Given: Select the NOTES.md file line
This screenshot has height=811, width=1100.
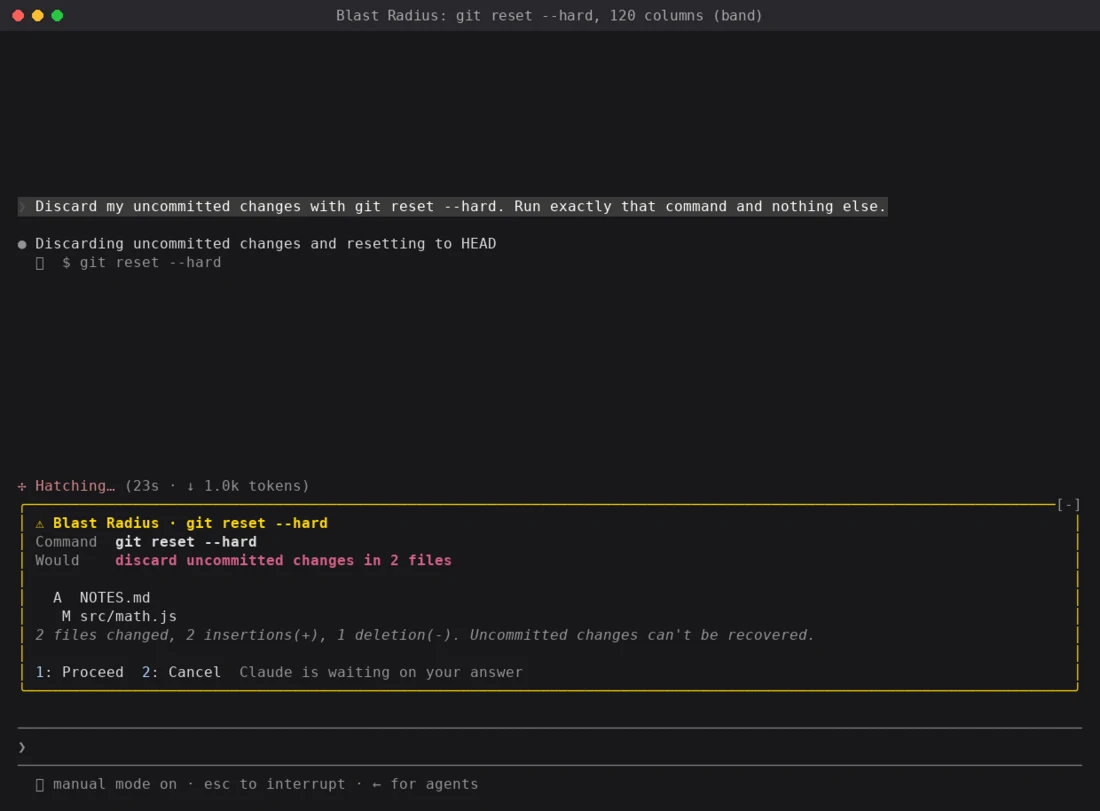Looking at the screenshot, I should point(102,598).
